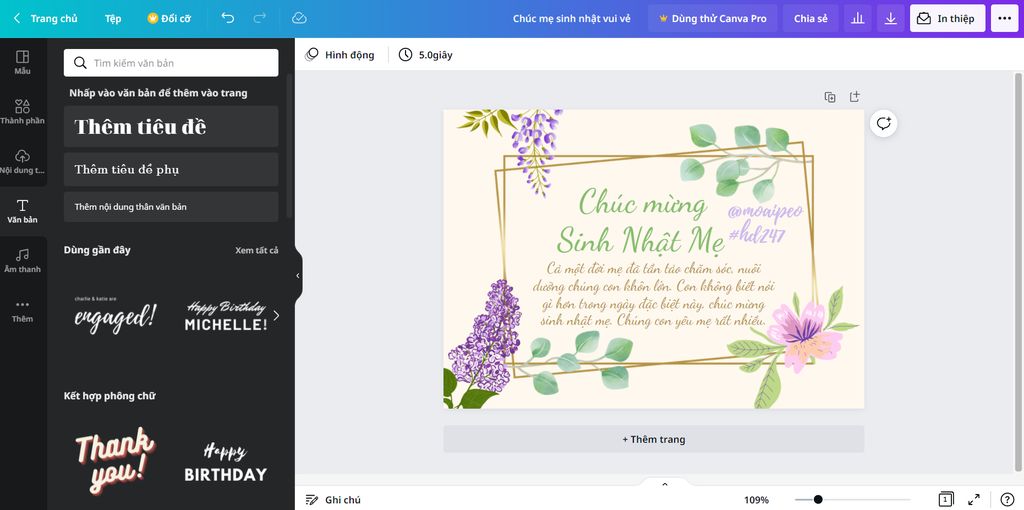Add a comment on the design
Viewport: 1024px width, 510px height.
coord(884,123)
